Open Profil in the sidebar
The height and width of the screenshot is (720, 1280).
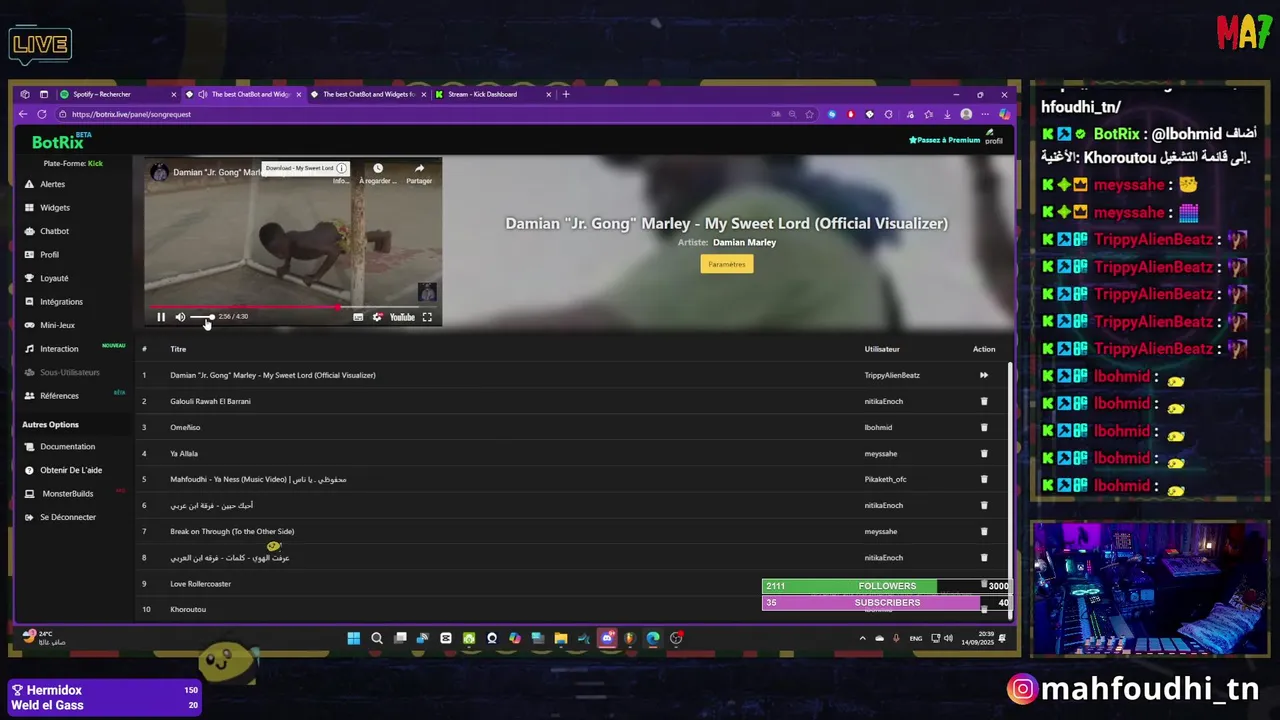(49, 255)
